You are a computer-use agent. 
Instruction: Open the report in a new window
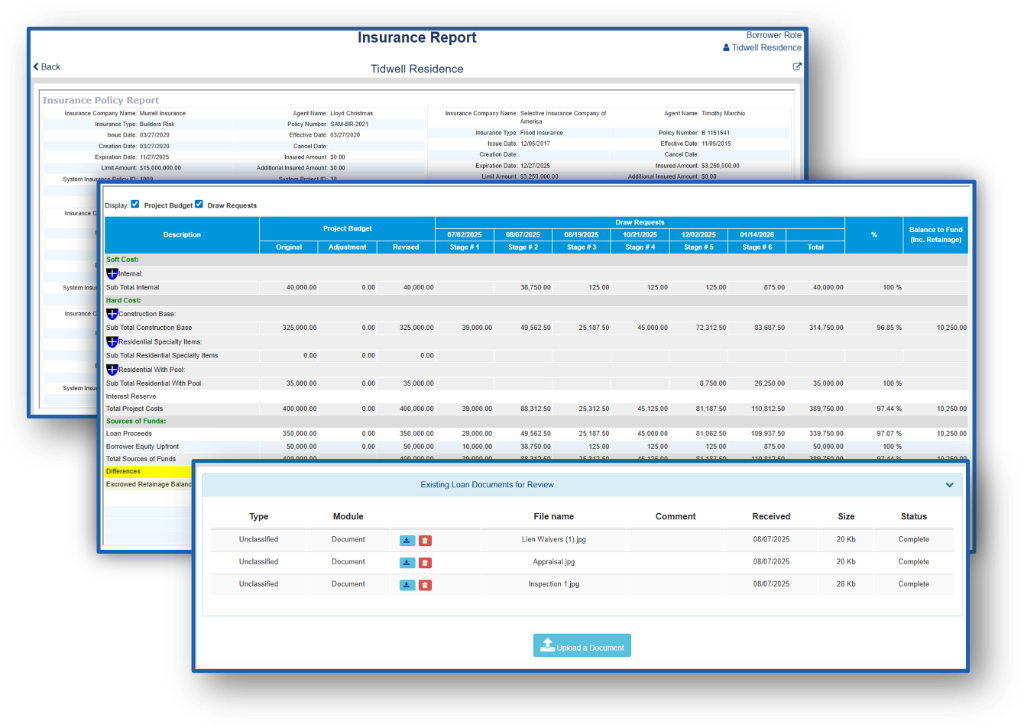coord(797,67)
